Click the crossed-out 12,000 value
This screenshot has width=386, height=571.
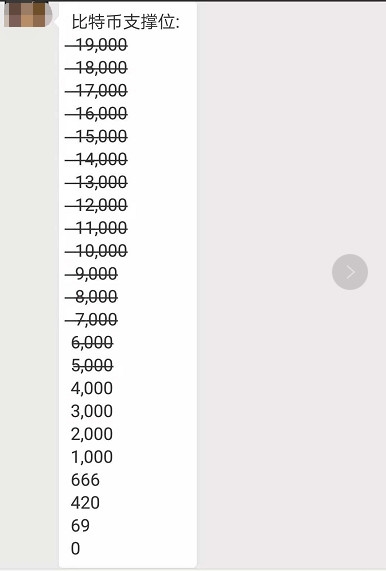96,205
